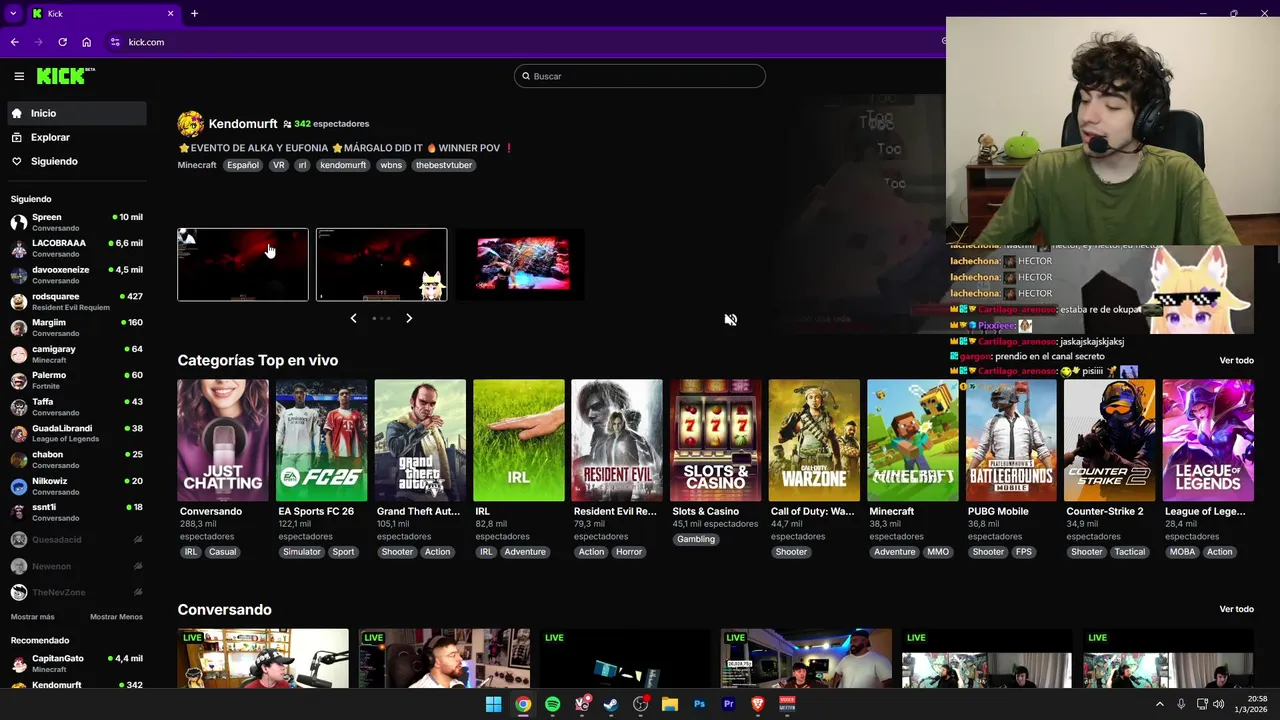Open the Call of Duty Warzone category
1280x720 pixels.
(814, 440)
